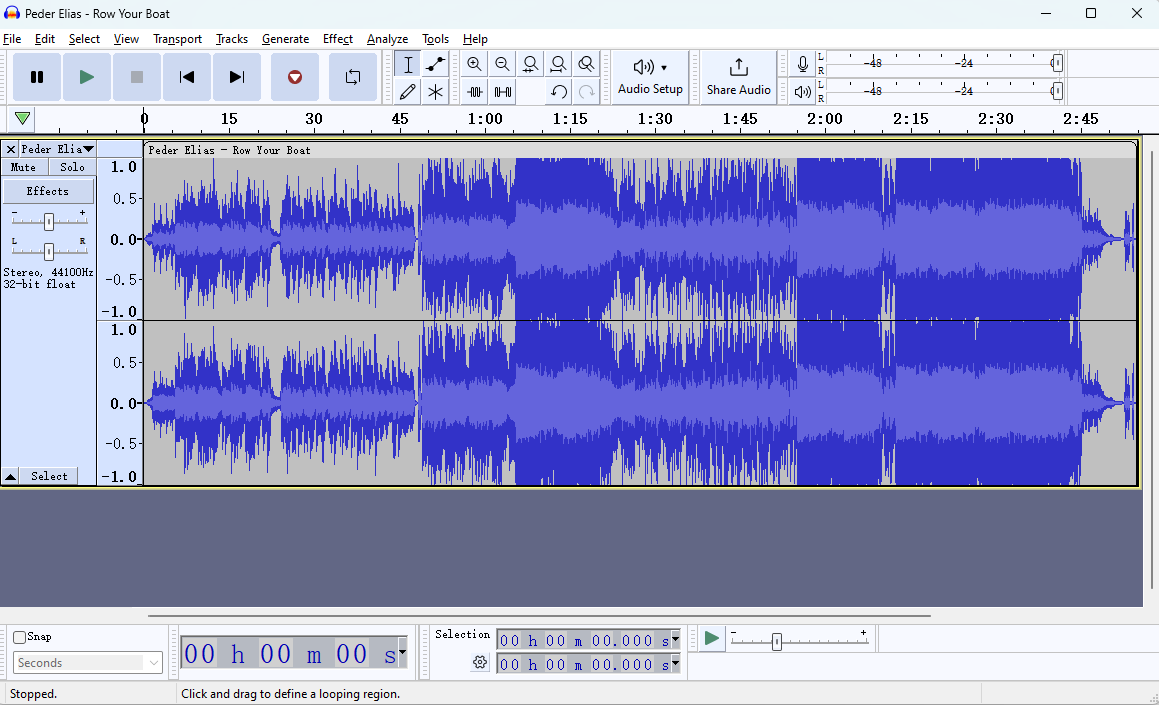Open the File menu

click(12, 39)
